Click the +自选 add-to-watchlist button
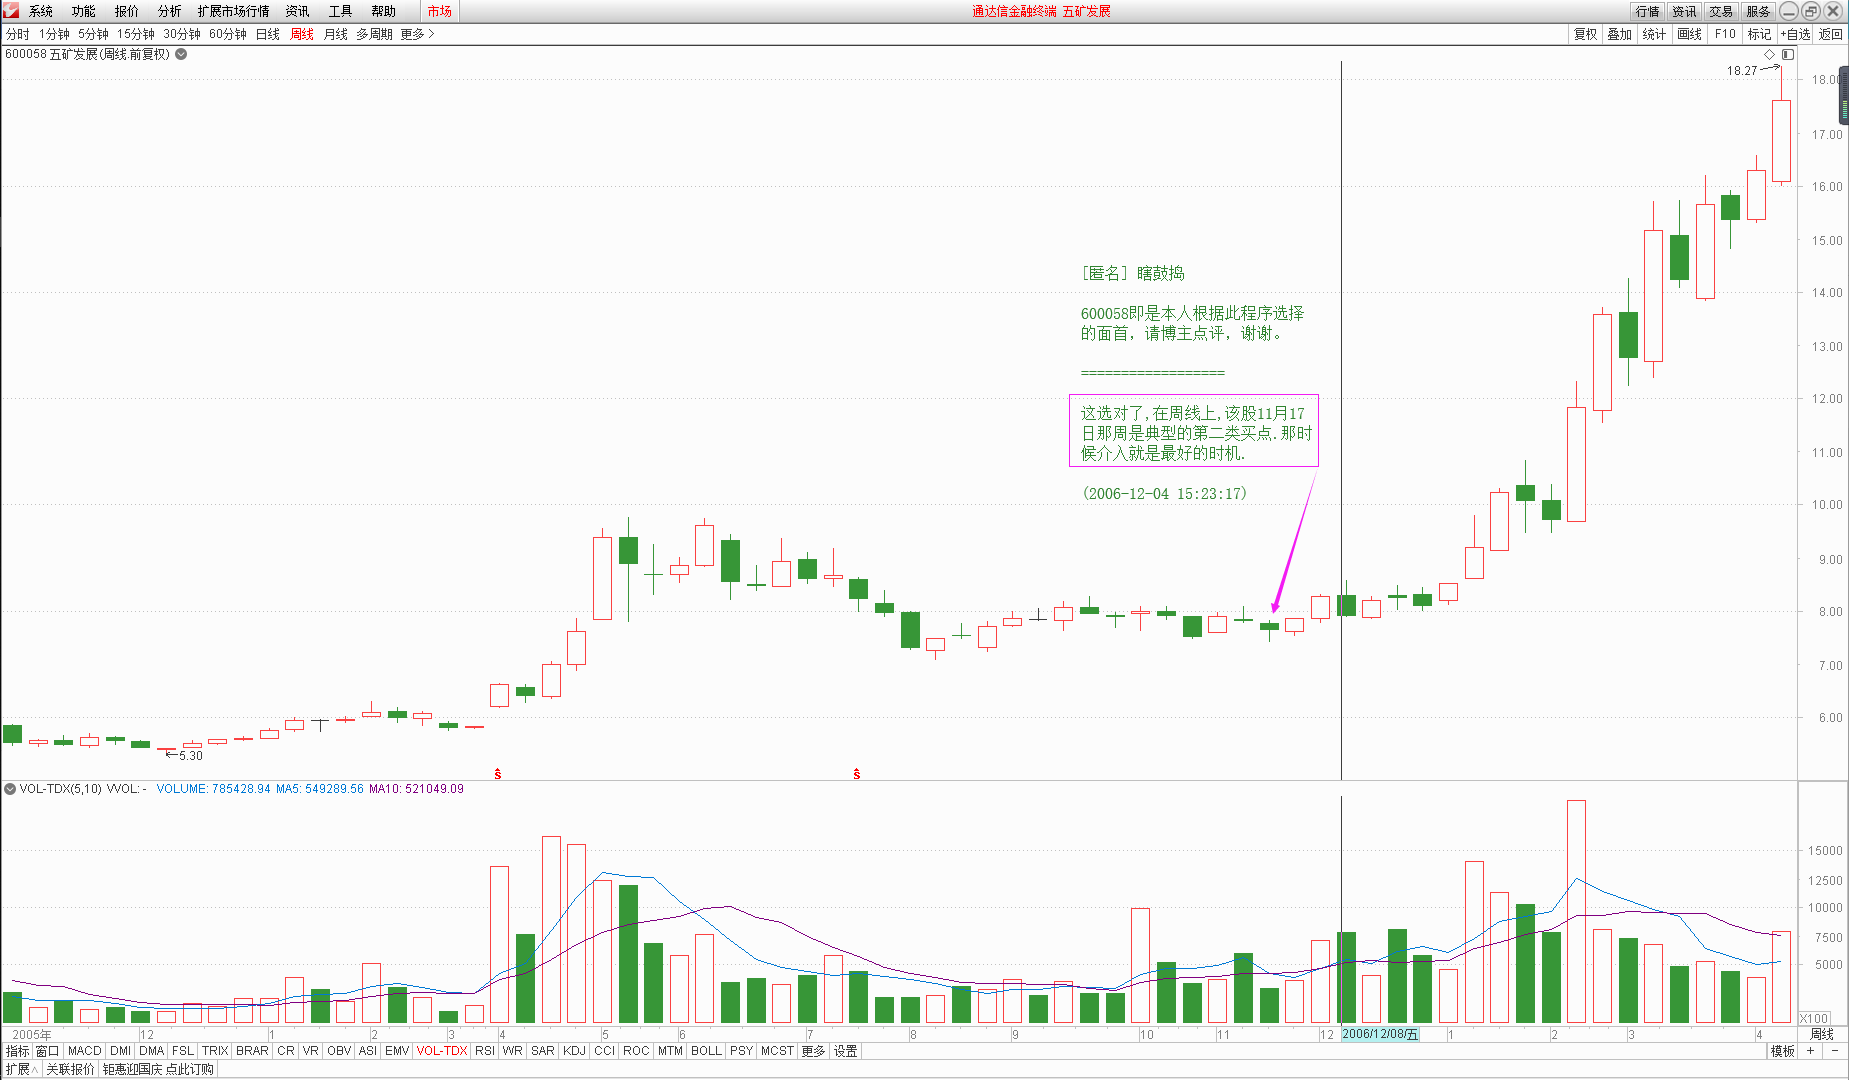Screen dimensions: 1849x1080 pyautogui.click(x=1796, y=34)
